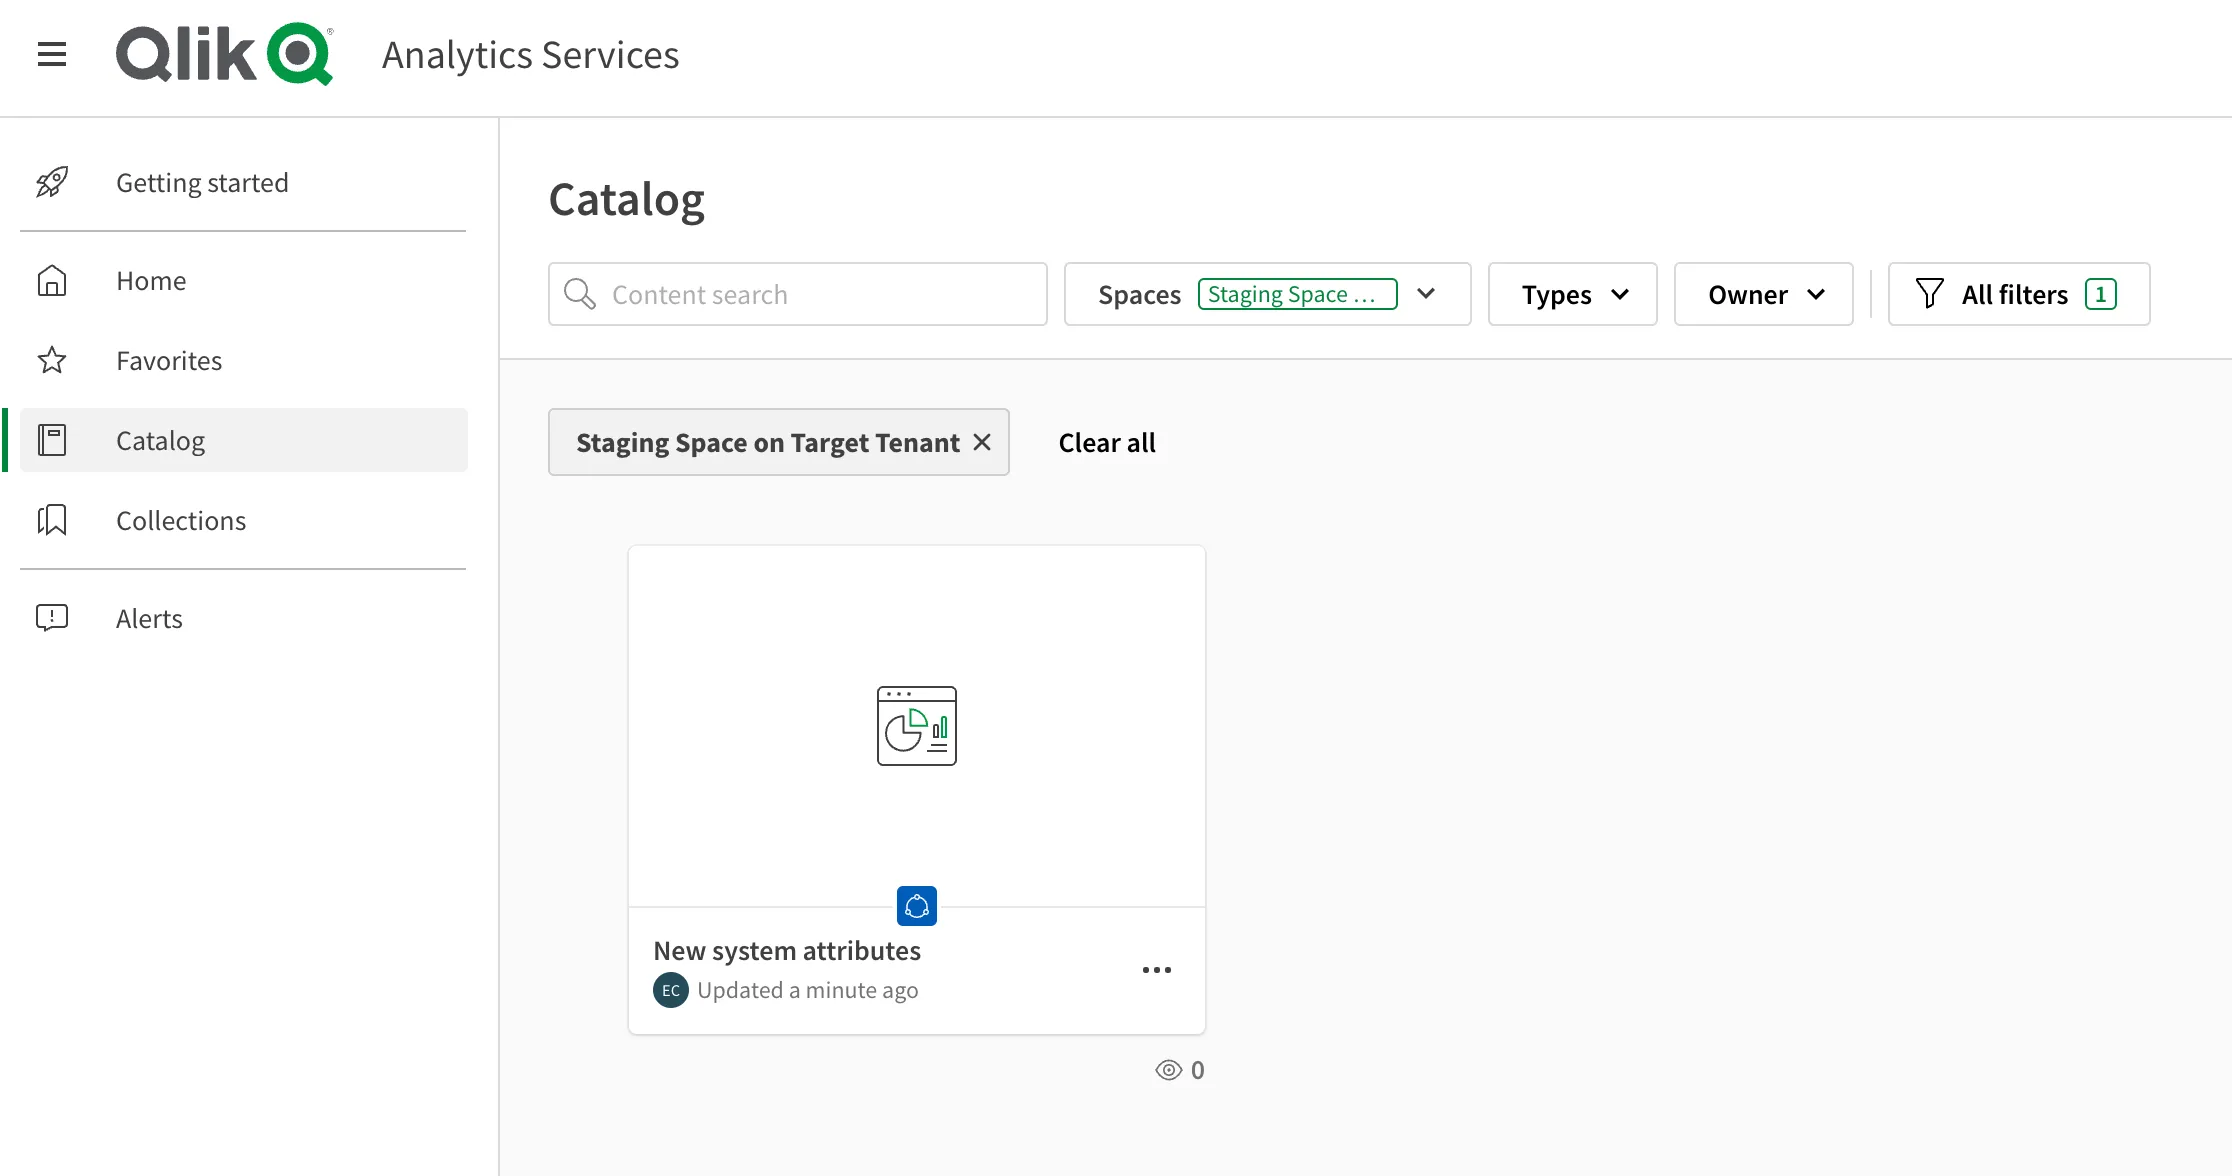Viewport: 2232px width, 1176px height.
Task: Navigate to Home using sidebar icon
Action: point(52,279)
